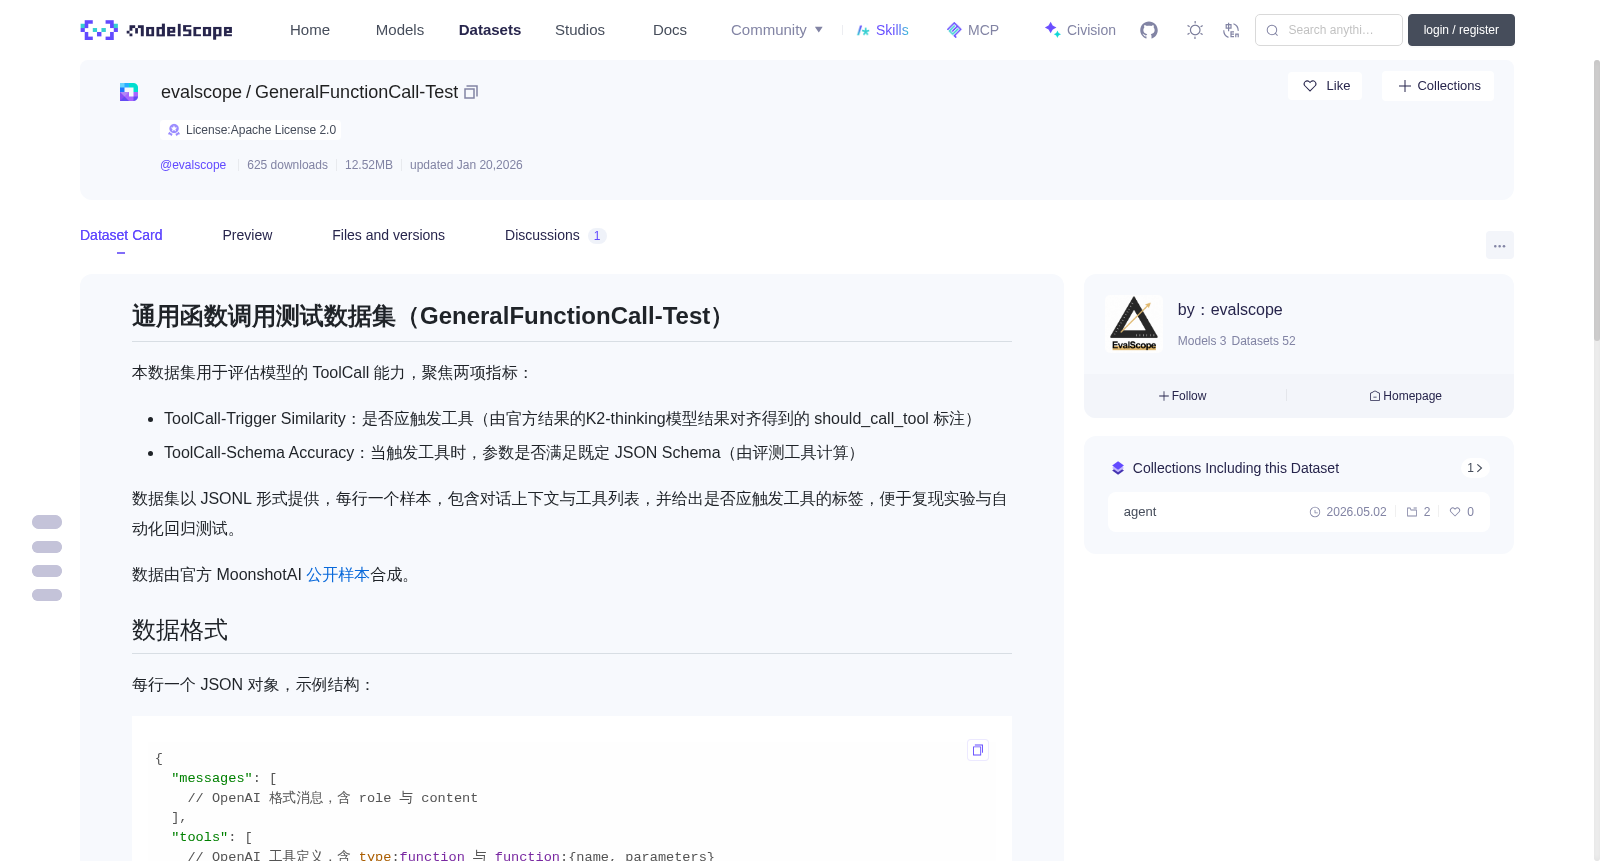Click the Skills sparkle icon
Image resolution: width=1600 pixels, height=861 pixels.
[863, 30]
